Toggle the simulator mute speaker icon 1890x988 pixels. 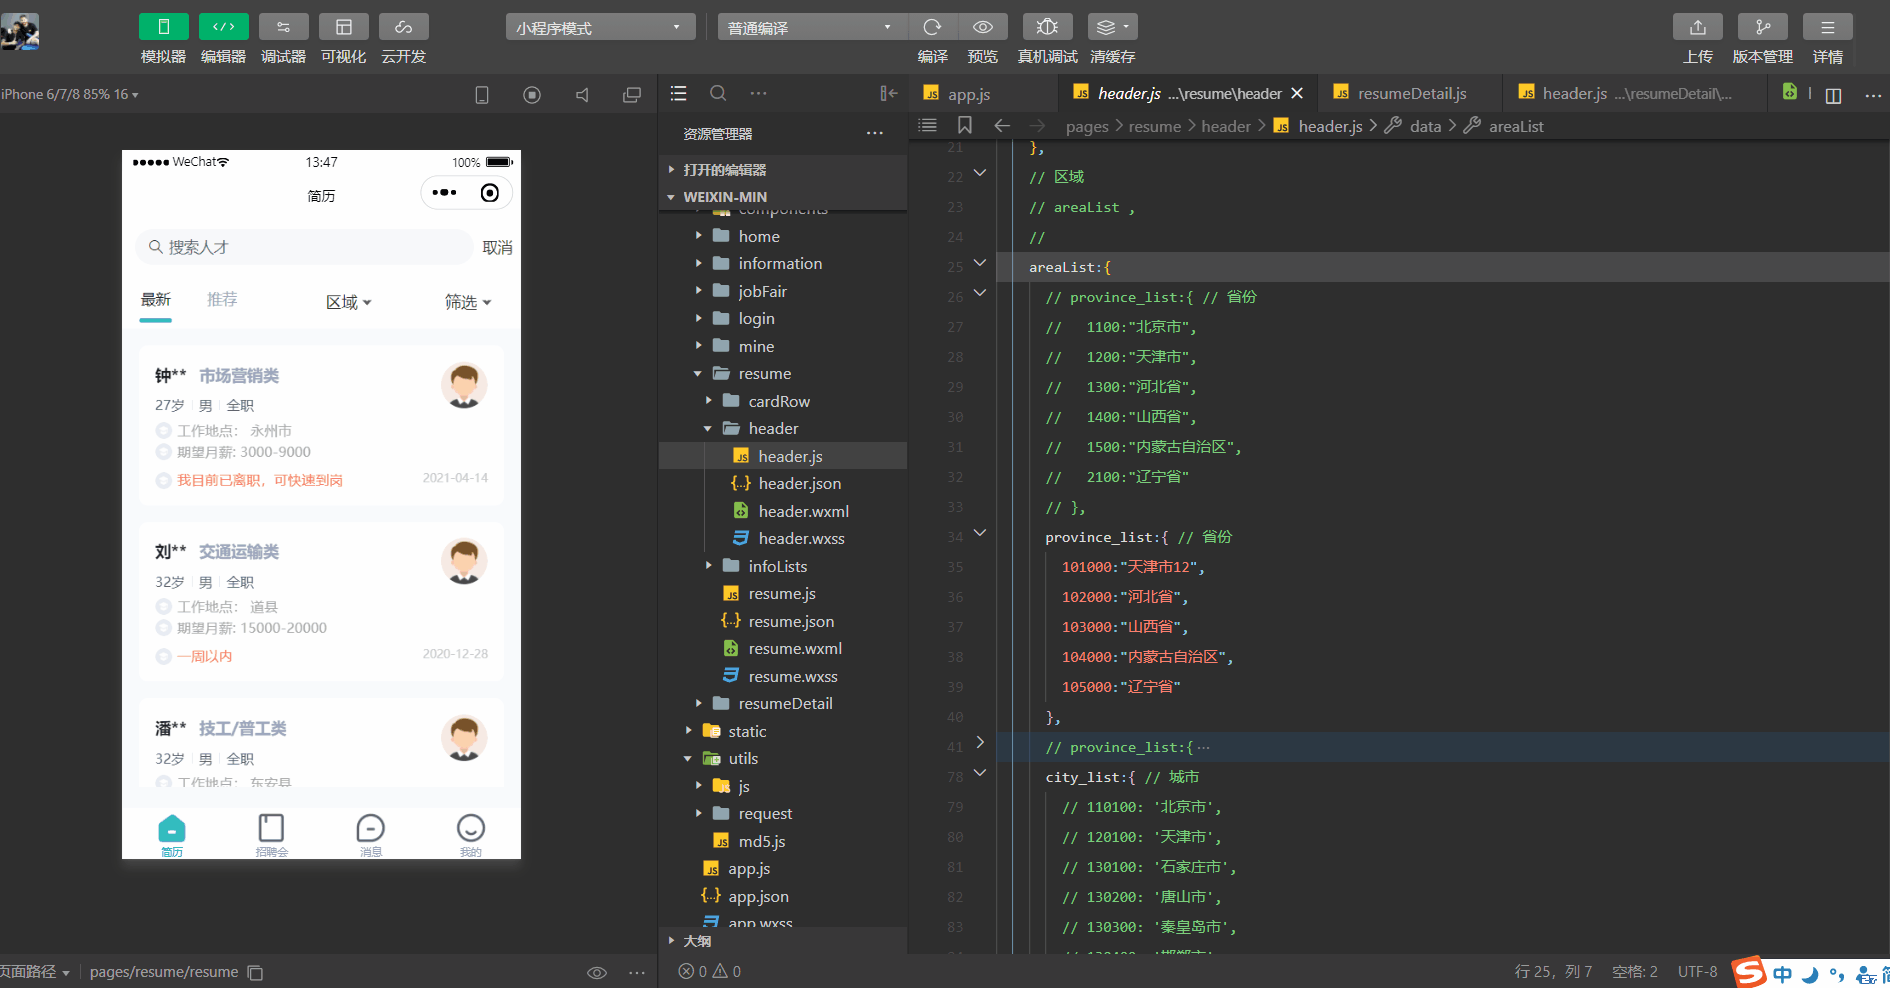[x=582, y=95]
